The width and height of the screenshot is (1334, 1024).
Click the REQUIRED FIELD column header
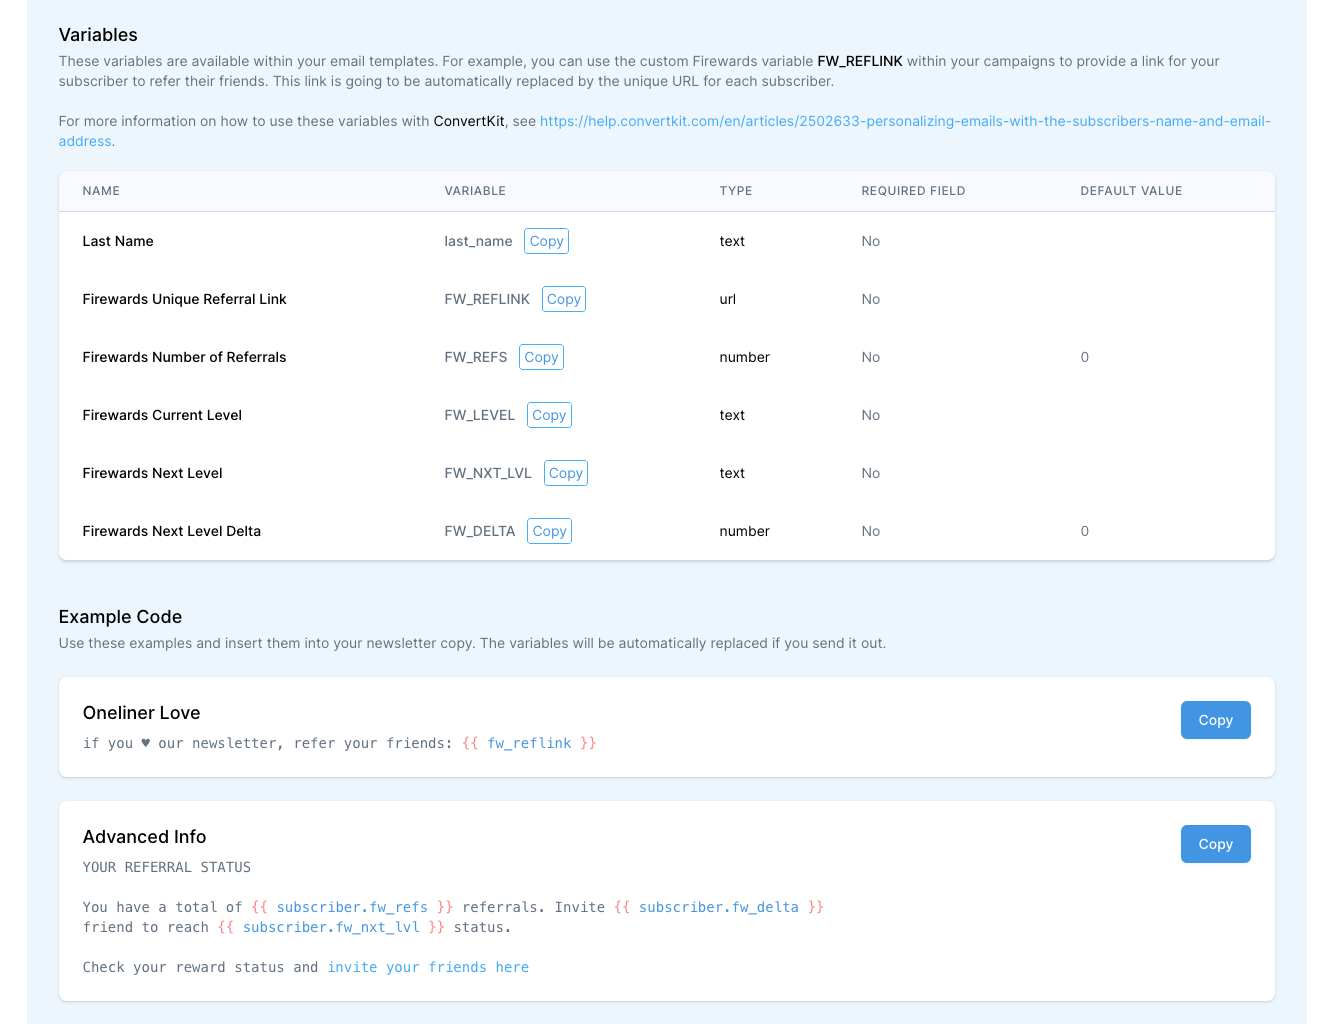pos(913,191)
